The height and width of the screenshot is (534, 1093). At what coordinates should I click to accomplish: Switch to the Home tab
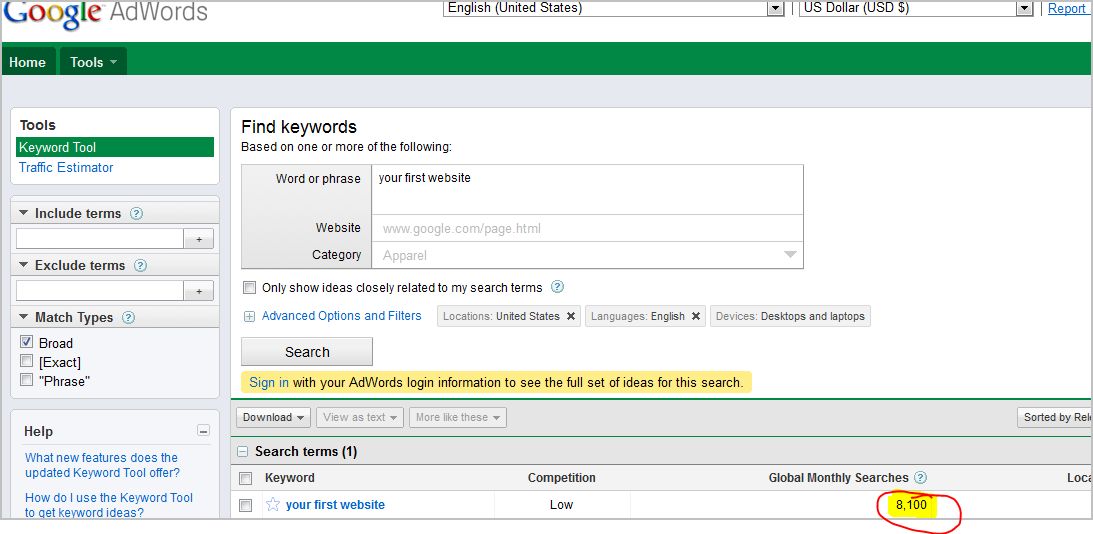pos(27,62)
